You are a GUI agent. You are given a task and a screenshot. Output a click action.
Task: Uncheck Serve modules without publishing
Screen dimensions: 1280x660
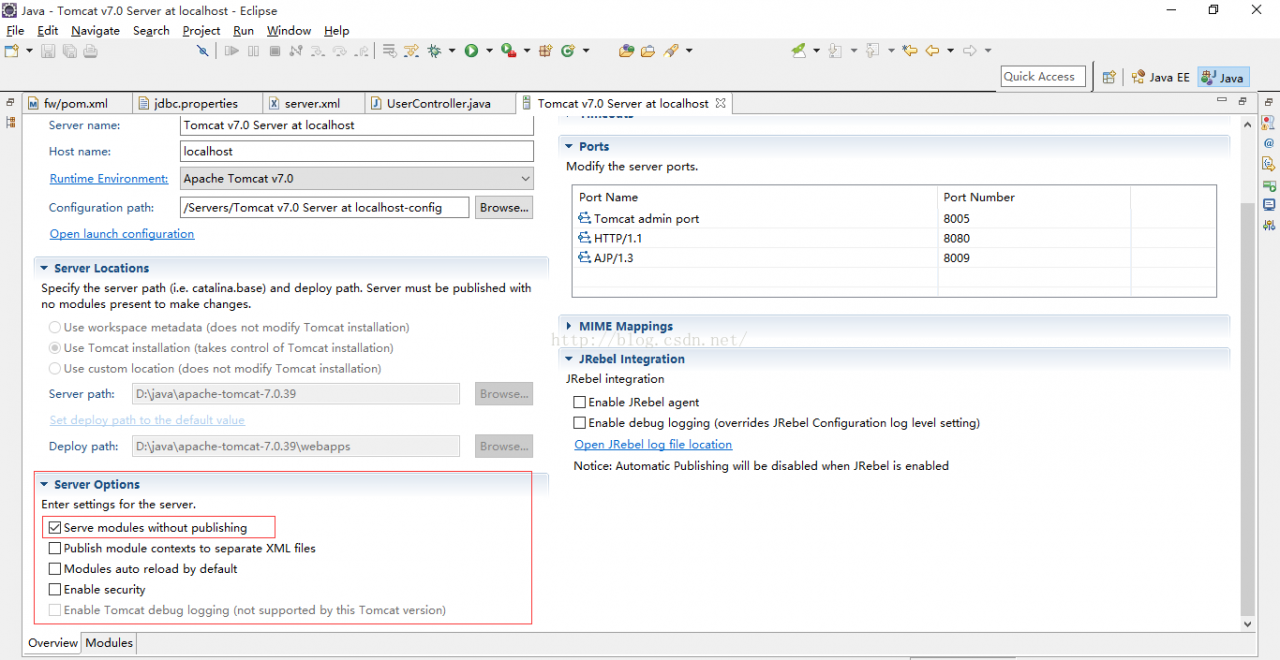click(x=55, y=528)
